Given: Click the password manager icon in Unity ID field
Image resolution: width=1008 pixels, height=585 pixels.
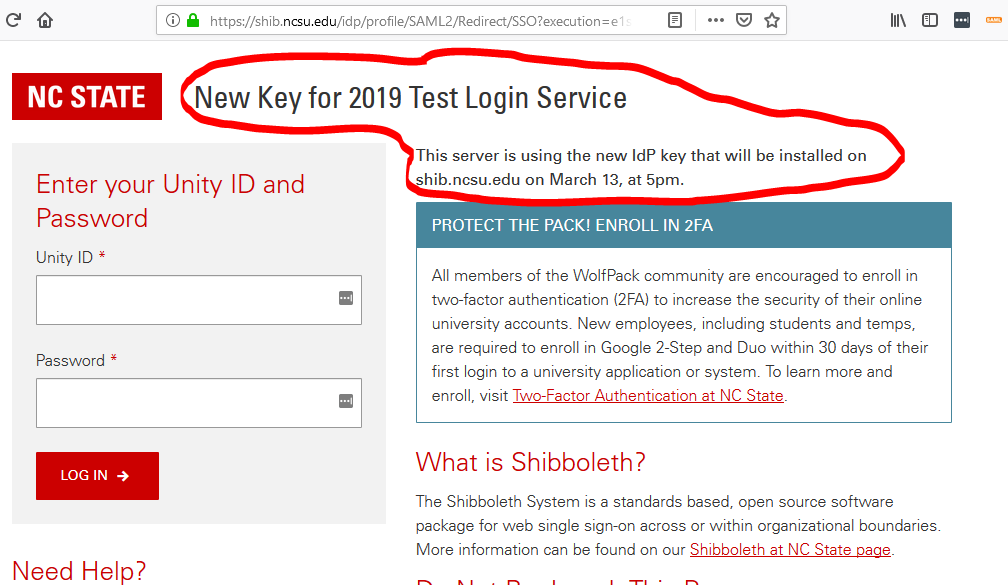Looking at the screenshot, I should click(346, 298).
